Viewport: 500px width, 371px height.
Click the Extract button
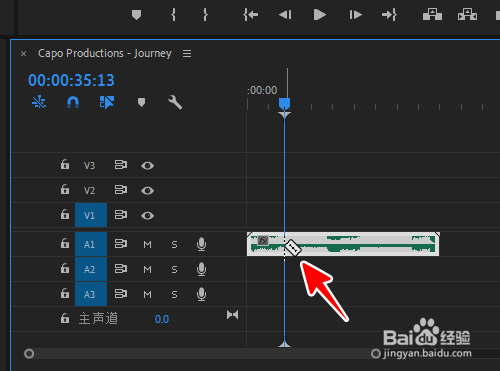click(467, 15)
